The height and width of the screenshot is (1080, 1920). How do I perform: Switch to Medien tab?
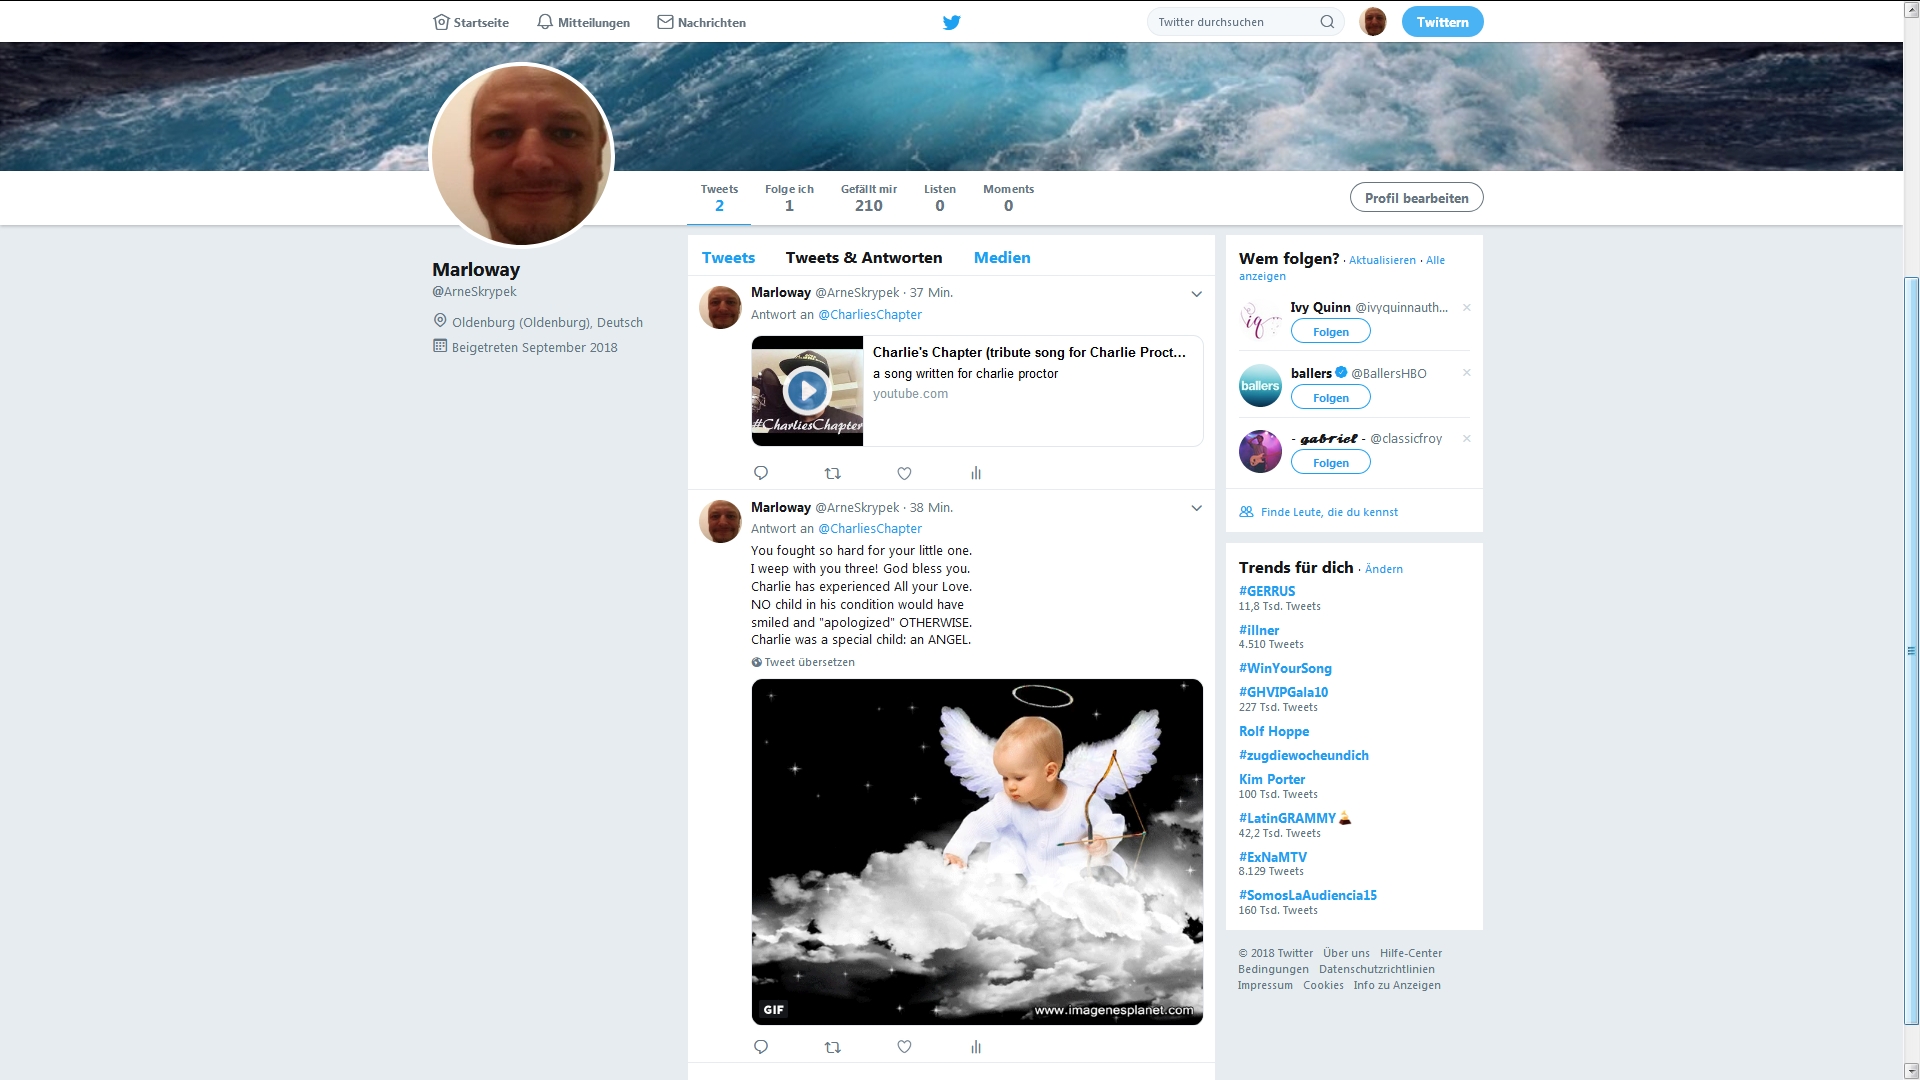(1002, 258)
